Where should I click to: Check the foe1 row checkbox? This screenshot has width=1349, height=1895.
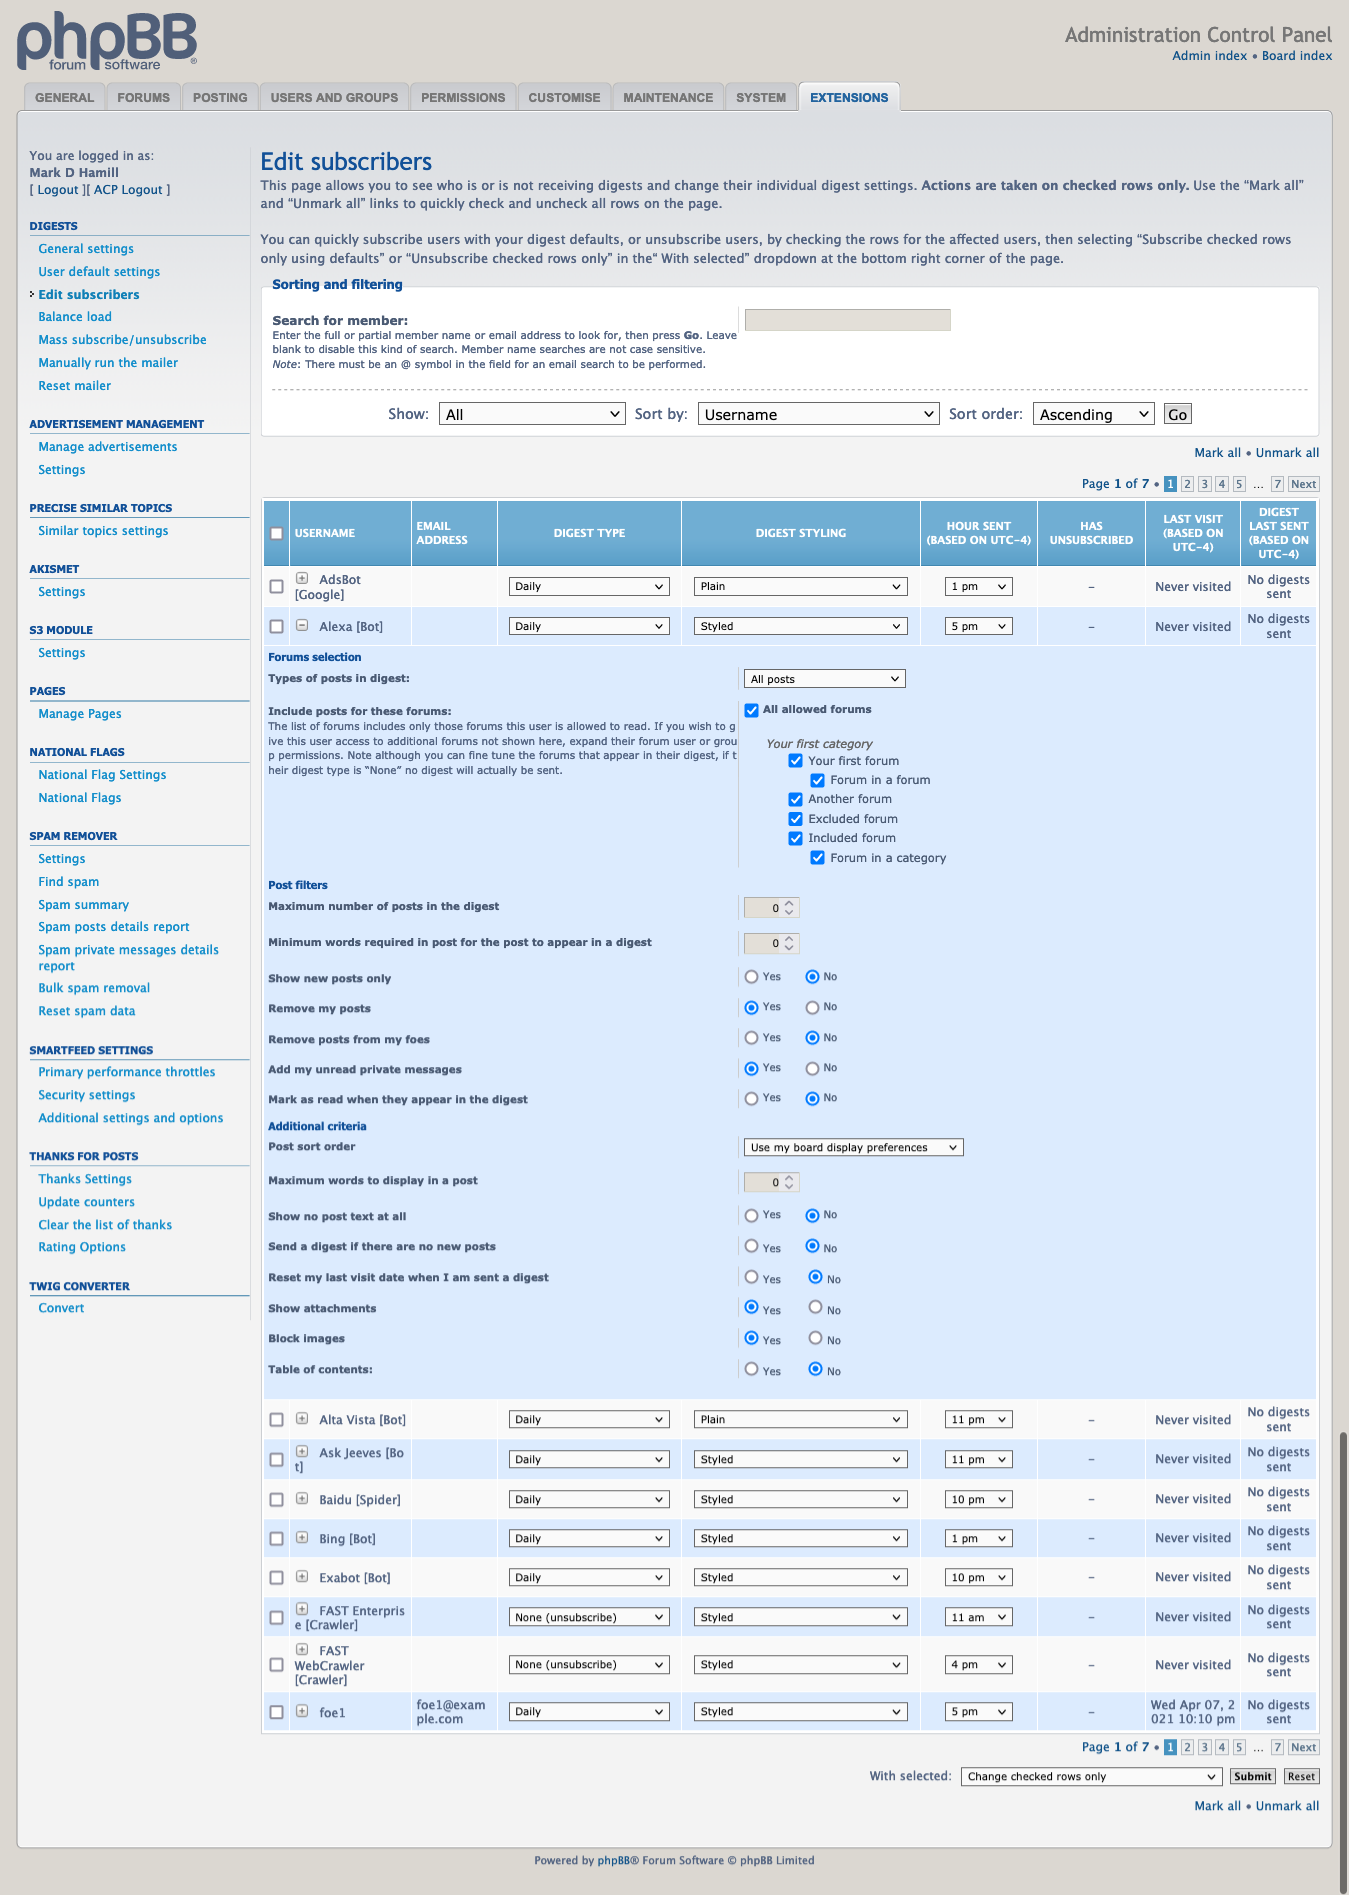(277, 1712)
